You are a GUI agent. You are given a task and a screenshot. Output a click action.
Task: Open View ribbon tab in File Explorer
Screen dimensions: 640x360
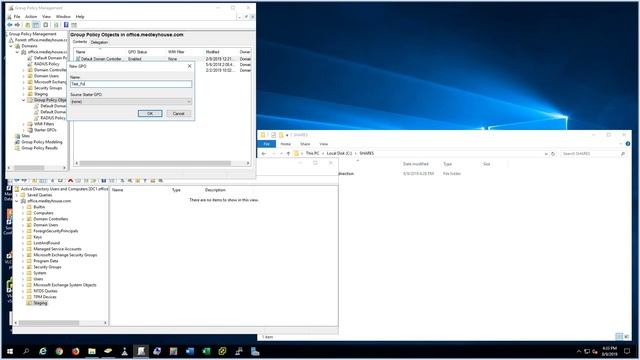click(324, 144)
